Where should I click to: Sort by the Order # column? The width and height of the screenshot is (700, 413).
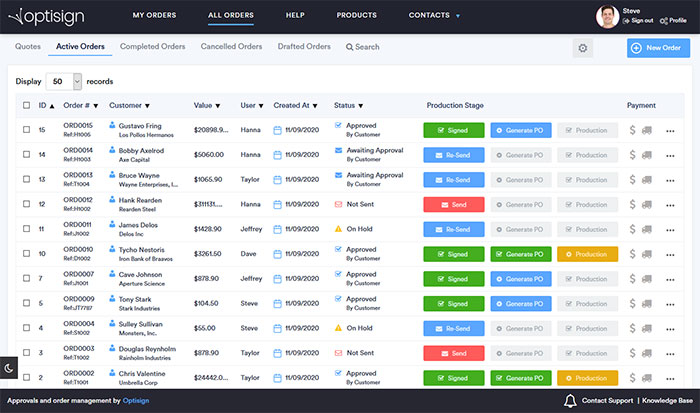click(80, 105)
